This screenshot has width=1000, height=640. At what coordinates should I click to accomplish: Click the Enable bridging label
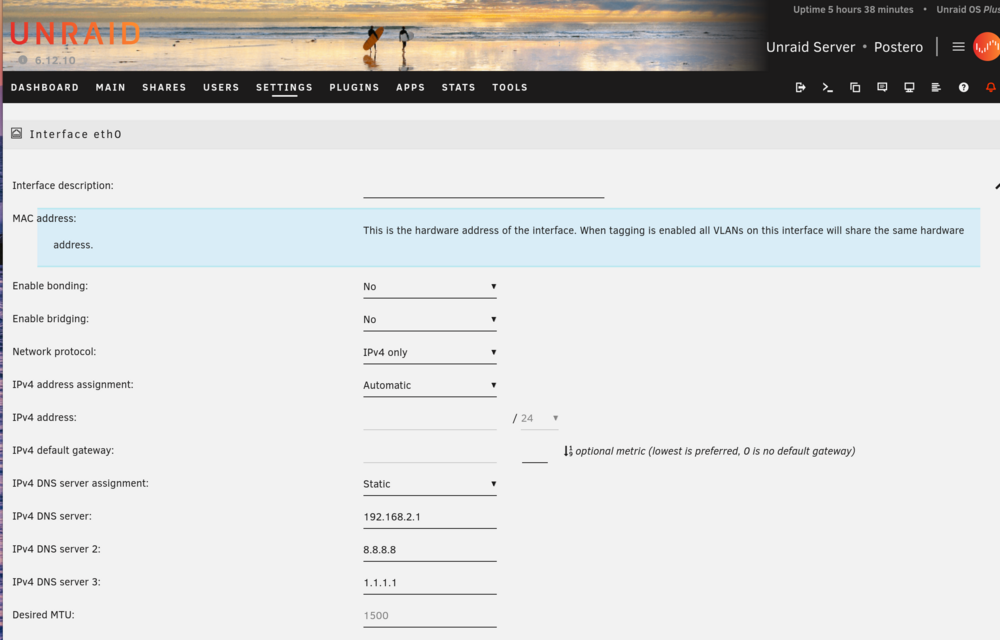point(50,319)
